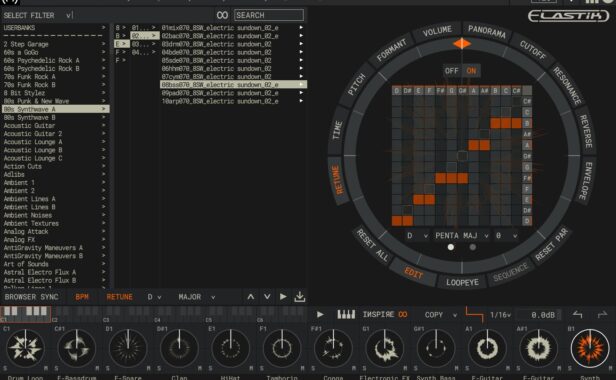616x380 pixels.
Task: Select the Synth Bass pad on G#1
Action: (x=436, y=349)
